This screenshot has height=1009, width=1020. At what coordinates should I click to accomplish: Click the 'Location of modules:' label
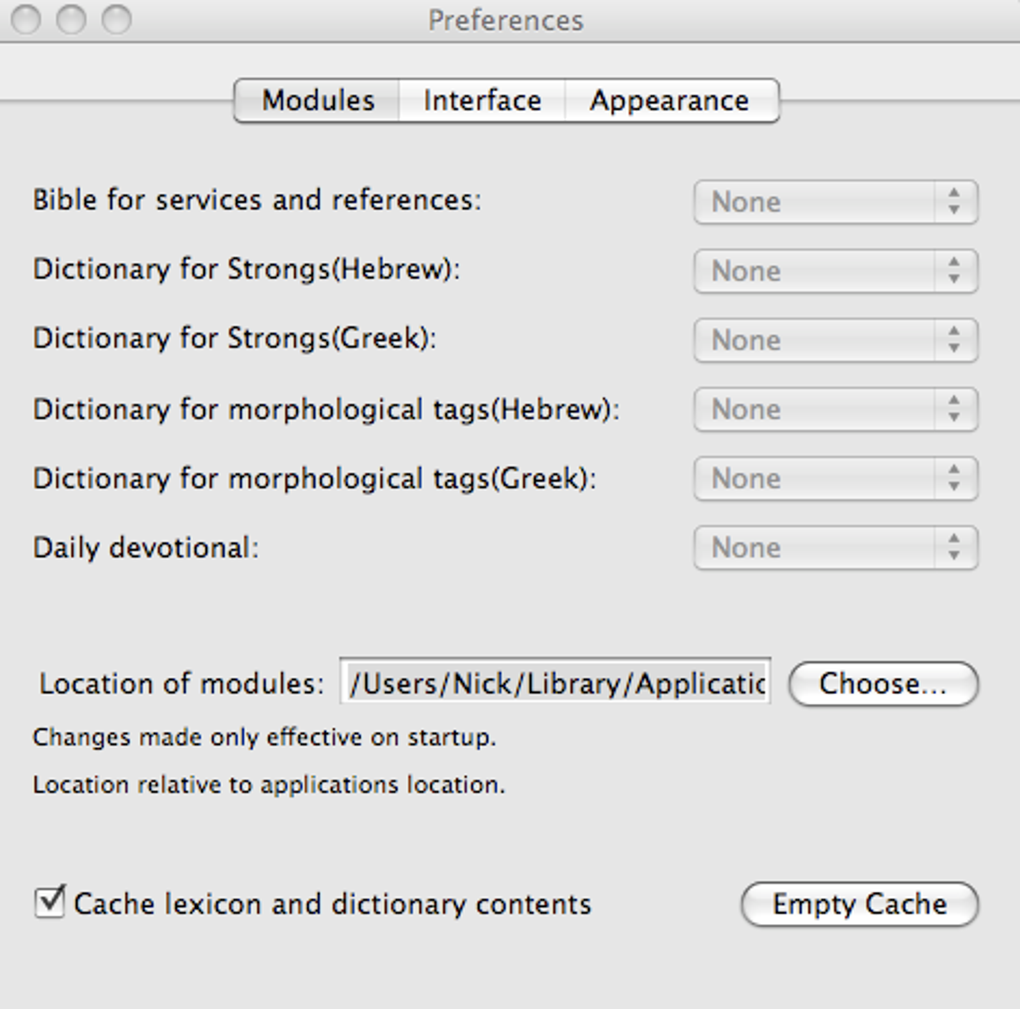(x=181, y=684)
